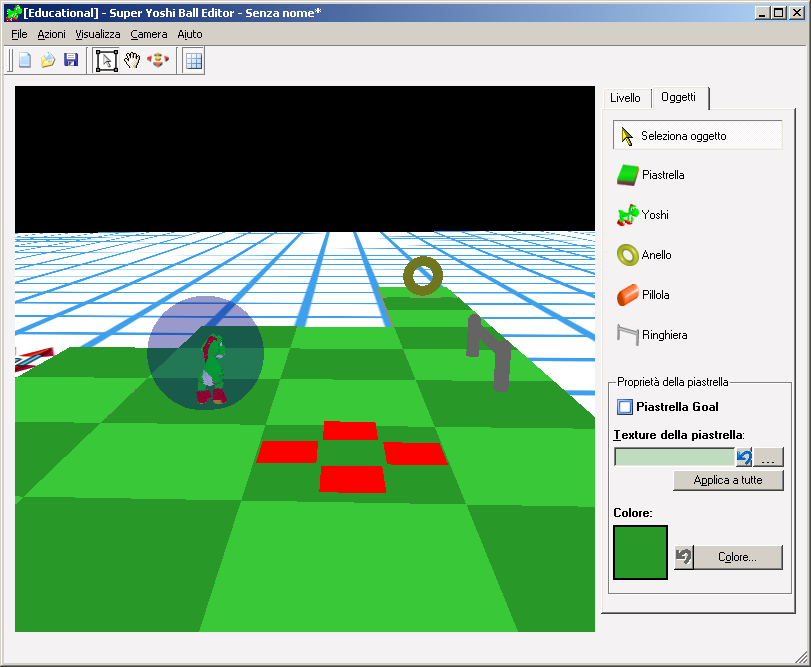Viewport: 811px width, 667px height.
Task: Switch to the Livello tab
Action: pyautogui.click(x=625, y=98)
